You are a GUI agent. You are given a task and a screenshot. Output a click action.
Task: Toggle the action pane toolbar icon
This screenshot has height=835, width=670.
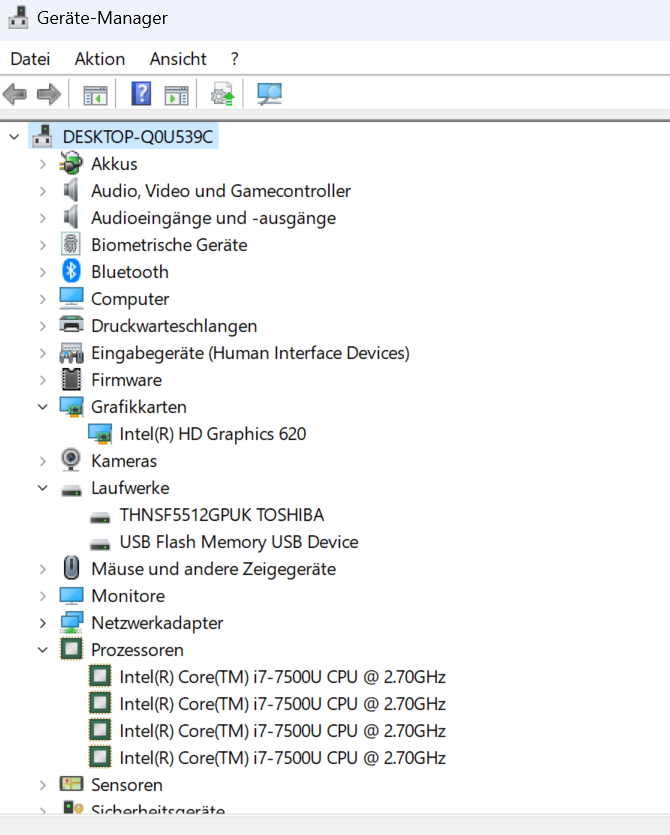[176, 95]
